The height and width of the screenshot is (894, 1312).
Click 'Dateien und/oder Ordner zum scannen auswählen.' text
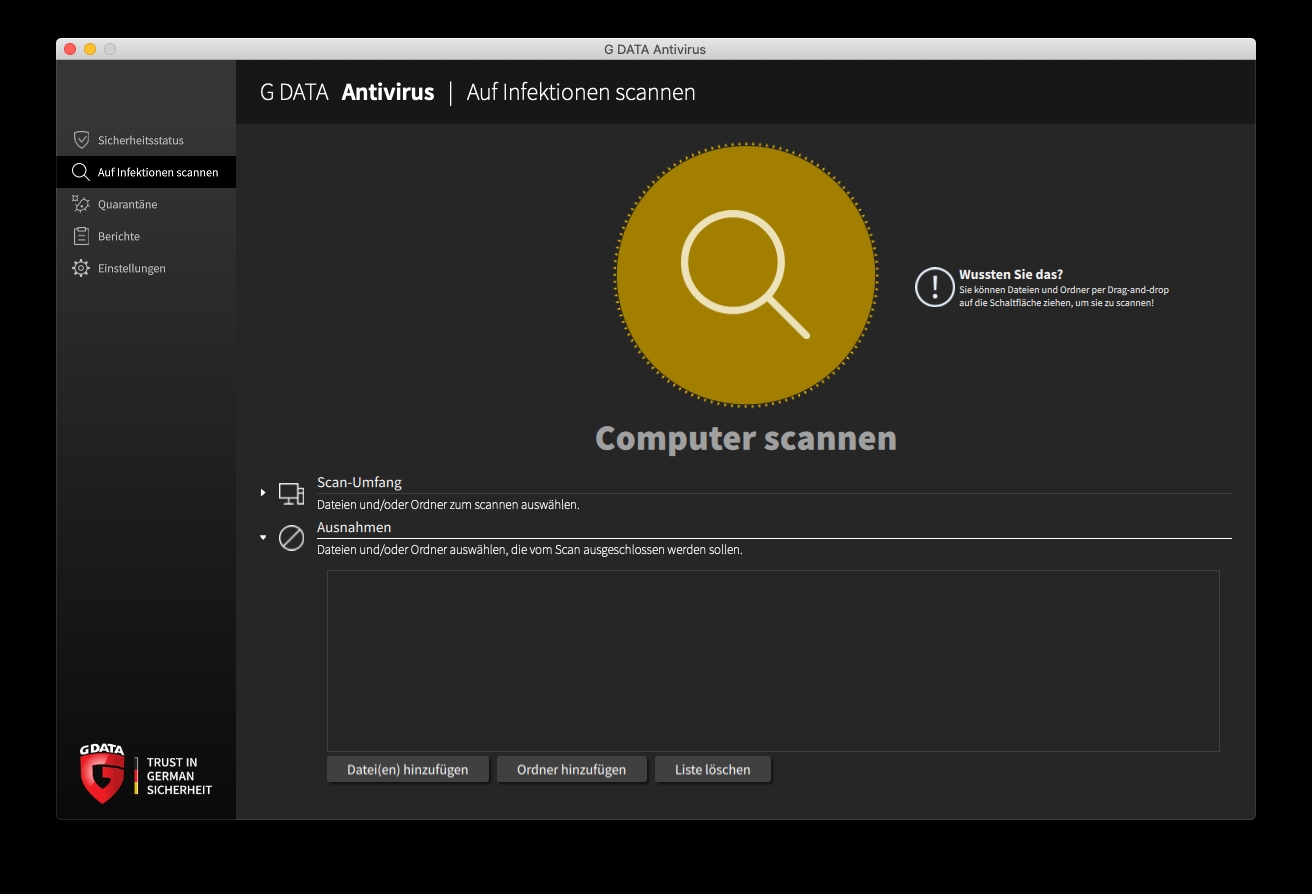pyautogui.click(x=448, y=505)
